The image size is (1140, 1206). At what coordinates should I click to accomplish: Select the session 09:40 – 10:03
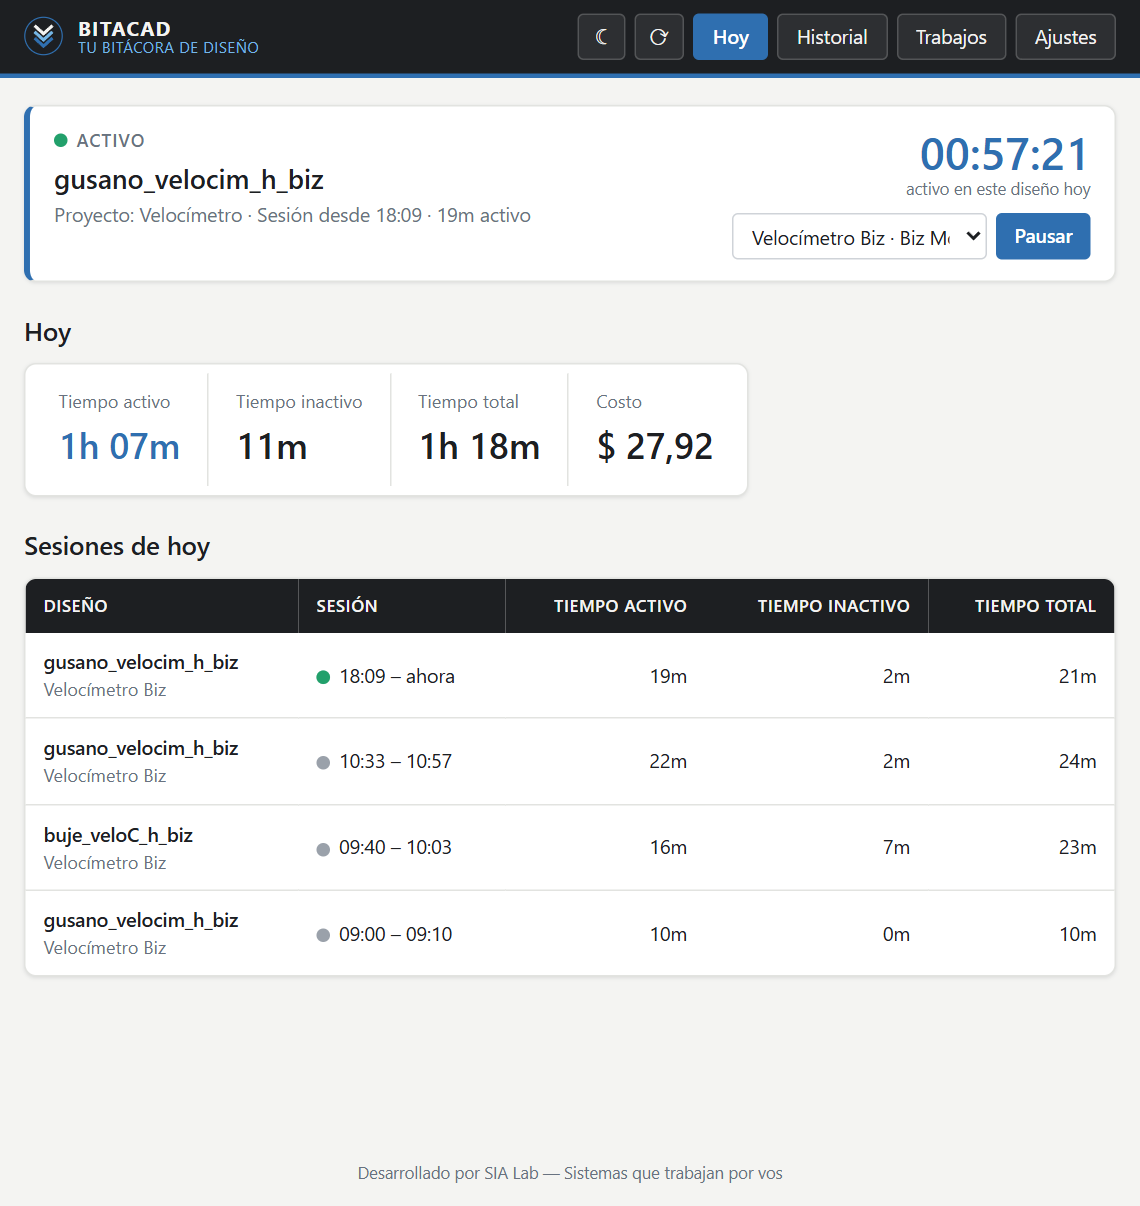click(570, 847)
